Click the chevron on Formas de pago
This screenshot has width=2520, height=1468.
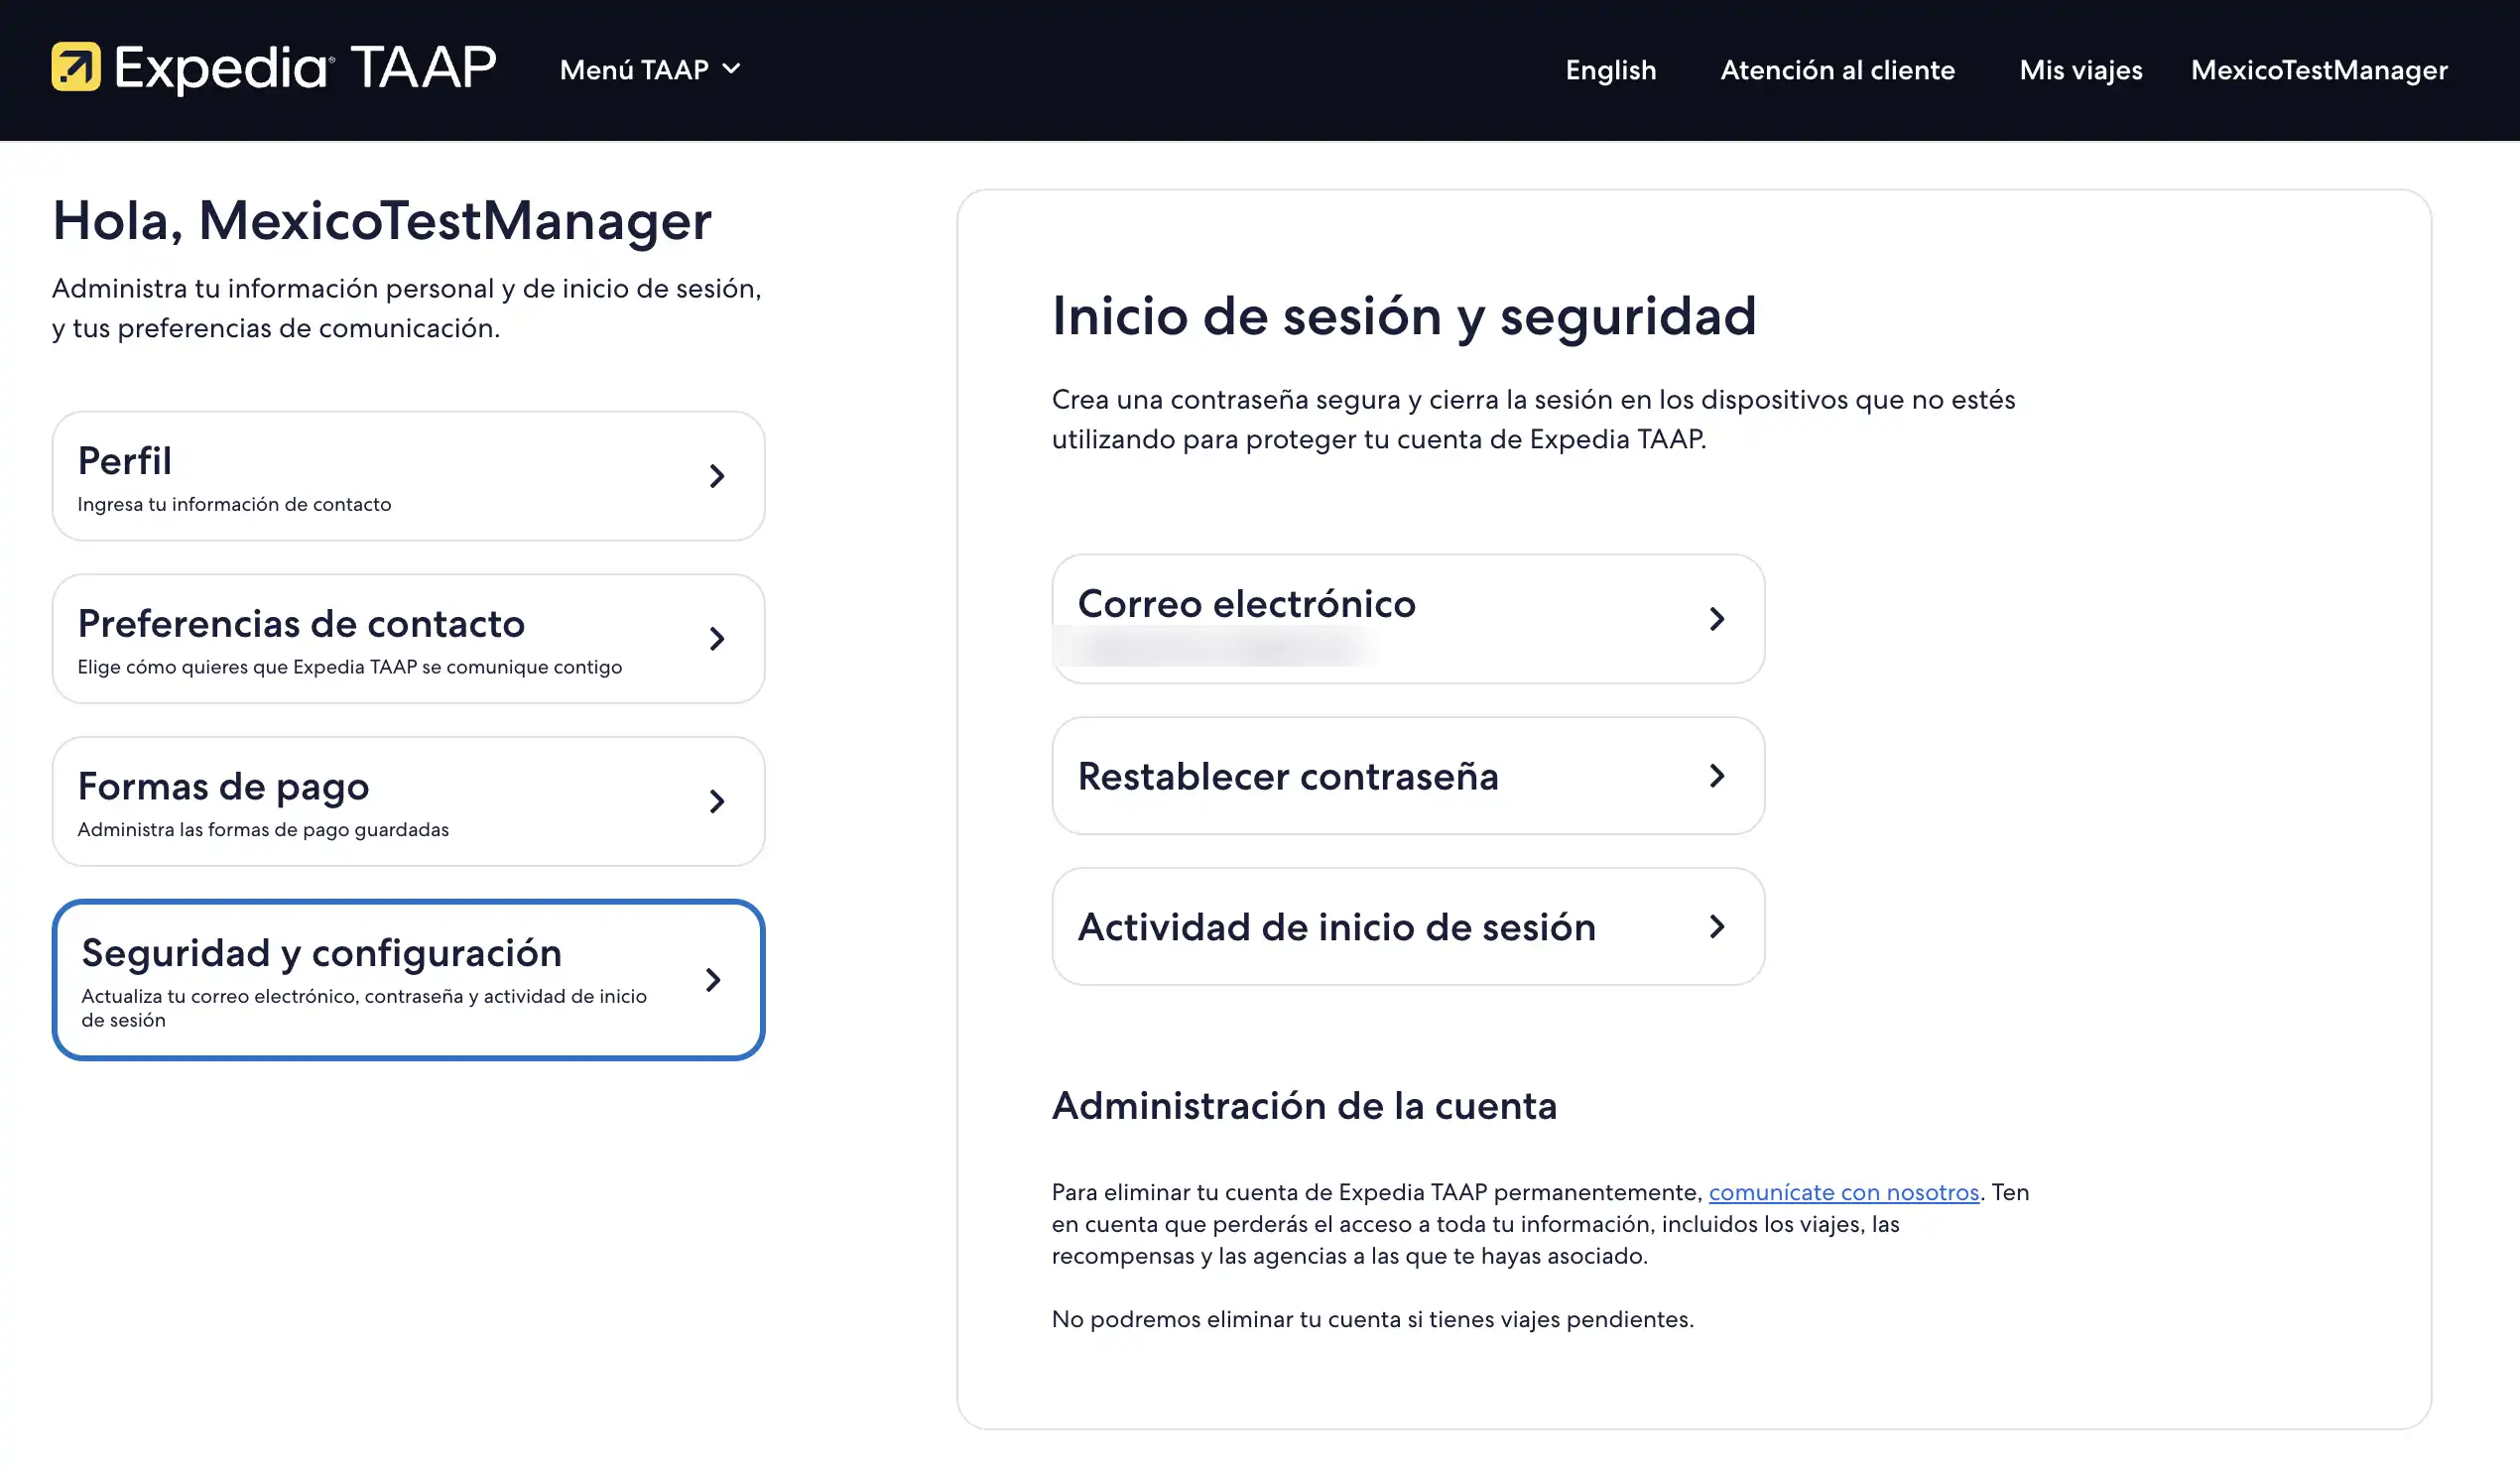[716, 801]
